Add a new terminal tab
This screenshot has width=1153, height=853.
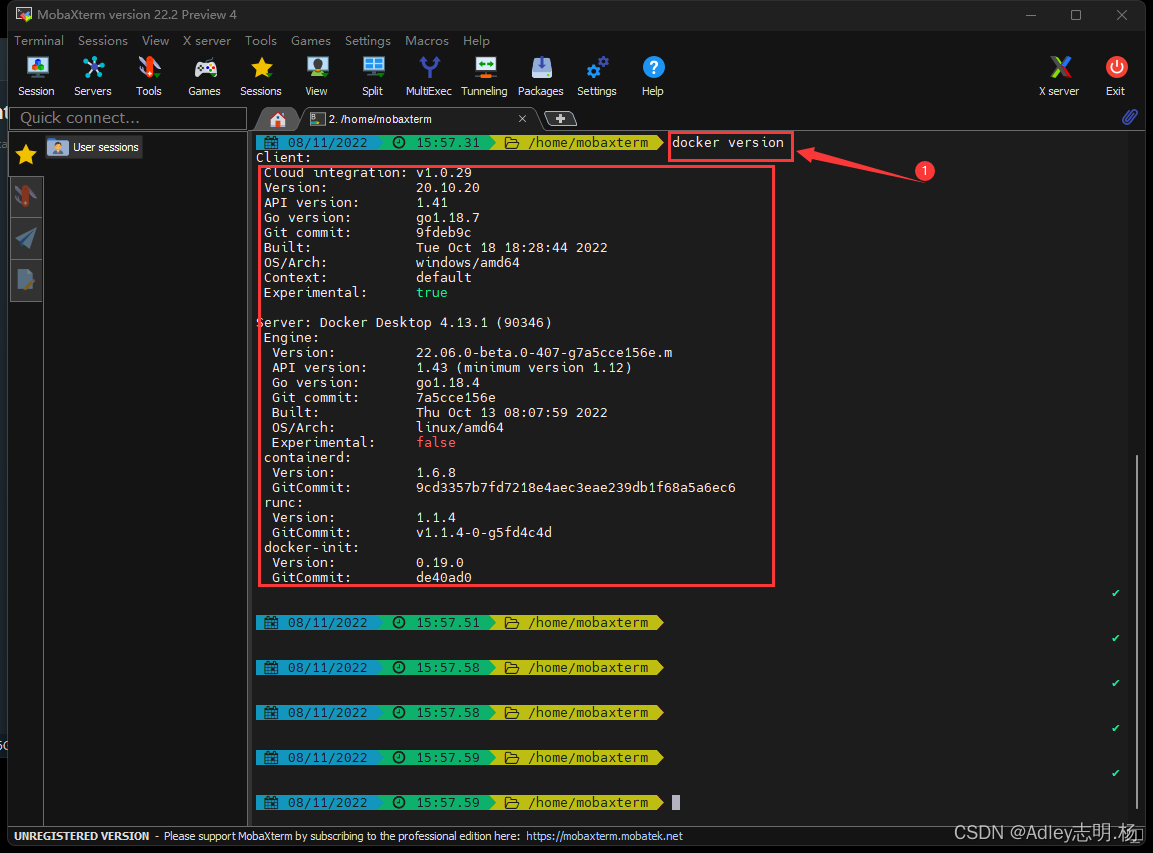pos(560,118)
